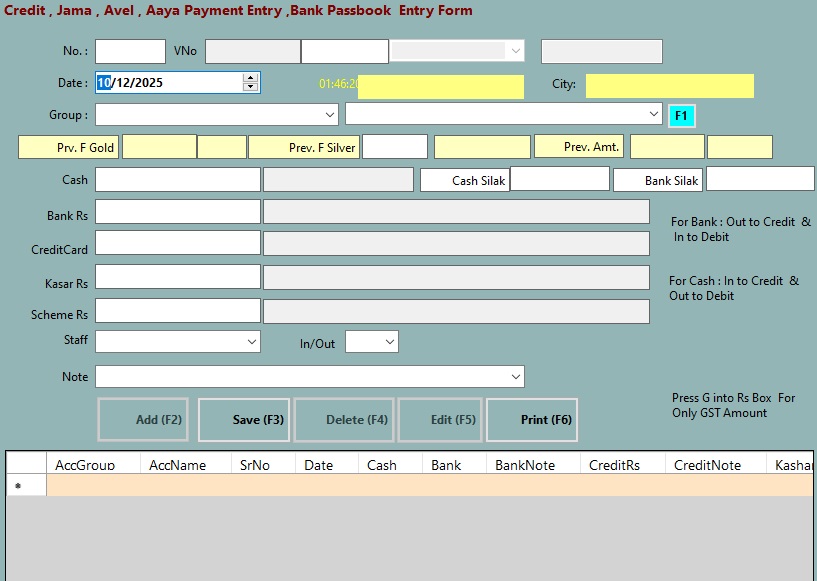Open the account name dropdown beside F1
Screen dimensions: 817x581
(654, 114)
